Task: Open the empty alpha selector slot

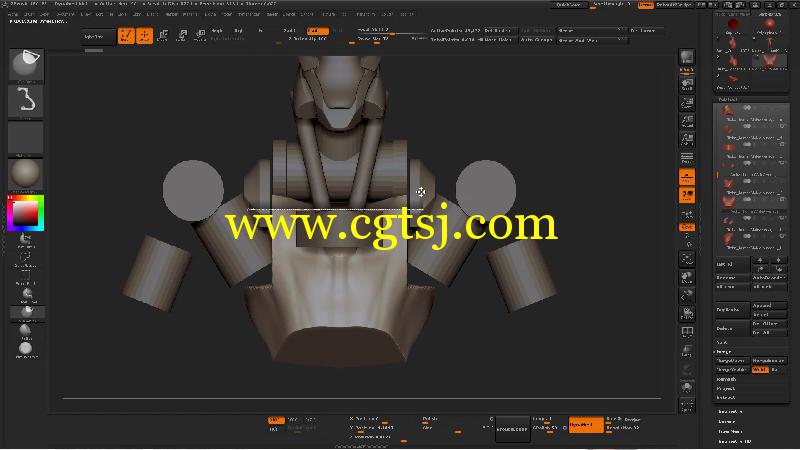Action: 27,138
